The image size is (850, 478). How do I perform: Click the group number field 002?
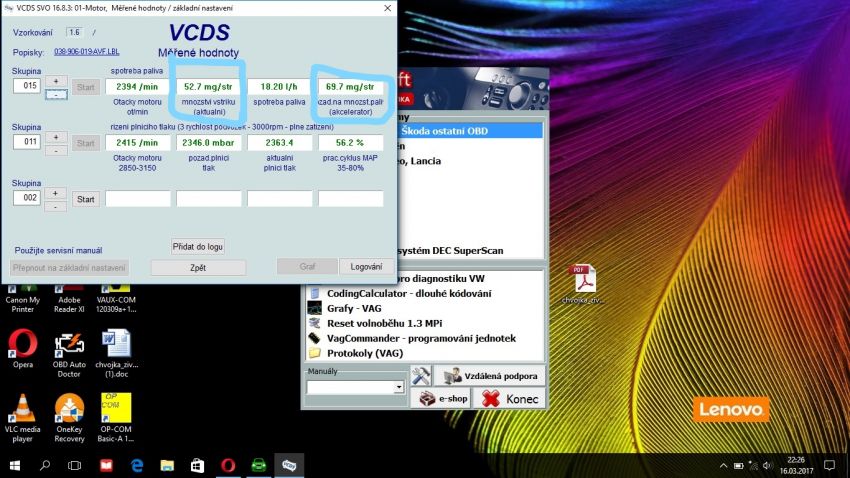(27, 198)
